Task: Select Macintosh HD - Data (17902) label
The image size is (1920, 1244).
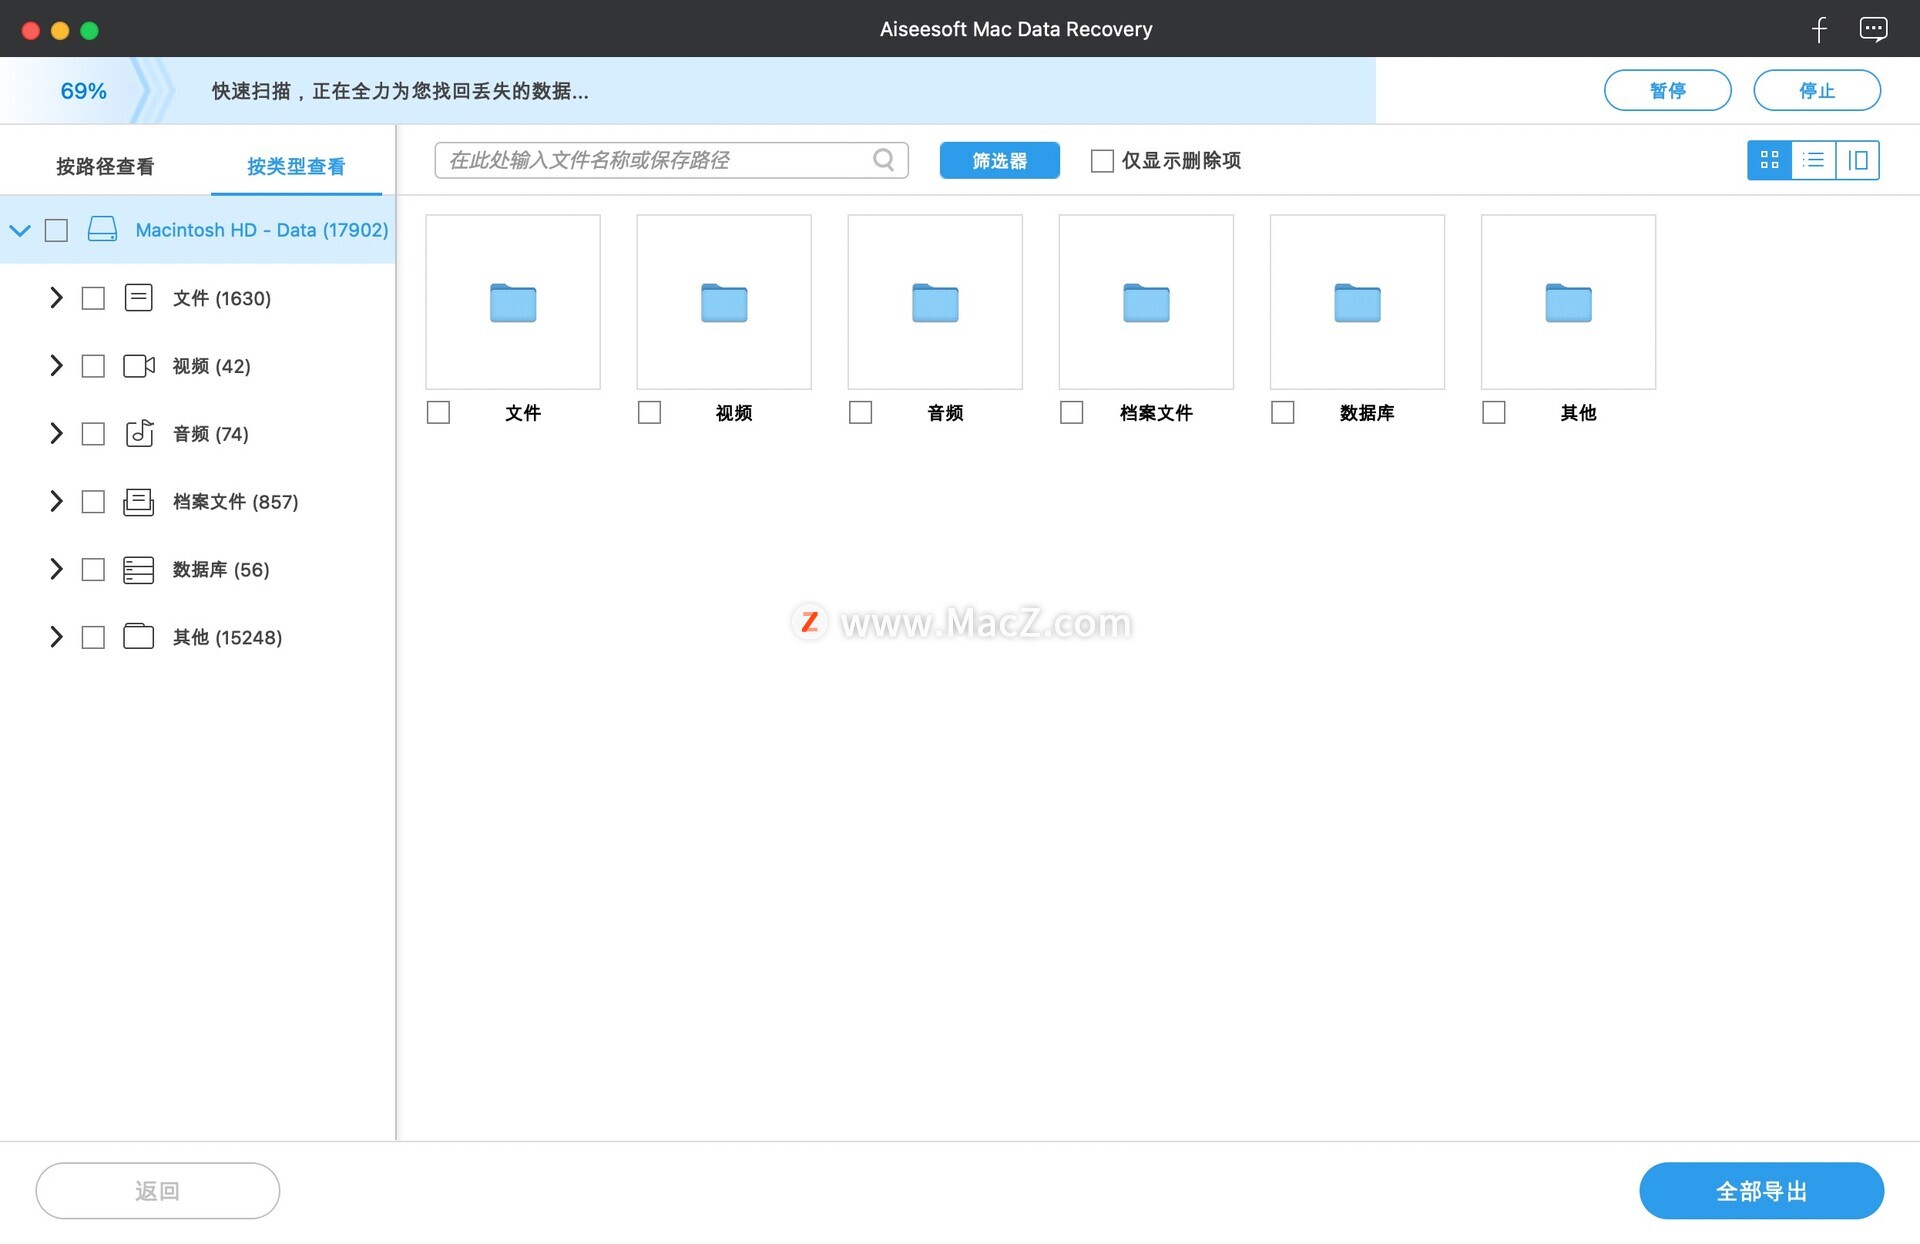Action: (262, 230)
